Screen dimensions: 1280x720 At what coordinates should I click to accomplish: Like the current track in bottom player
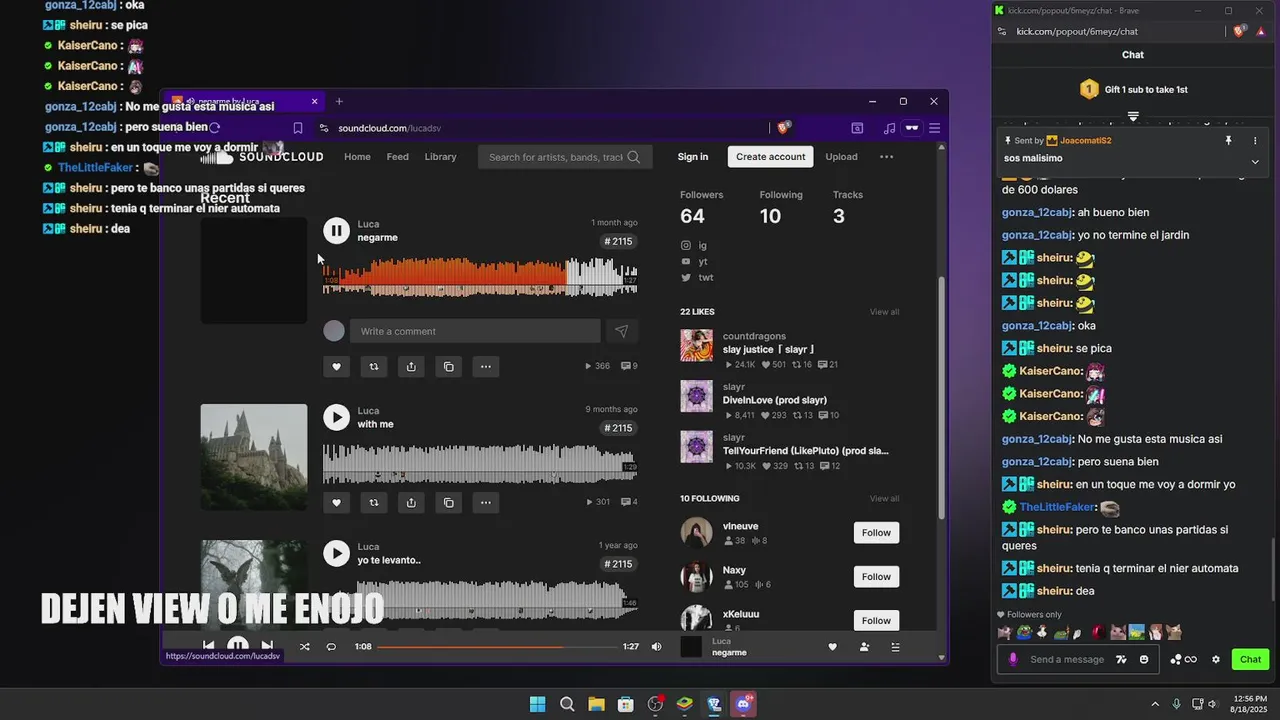pyautogui.click(x=832, y=647)
